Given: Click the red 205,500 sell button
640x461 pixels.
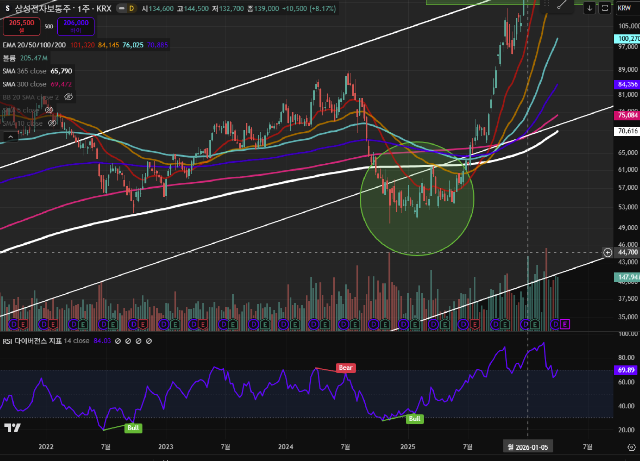Looking at the screenshot, I should (22, 27).
